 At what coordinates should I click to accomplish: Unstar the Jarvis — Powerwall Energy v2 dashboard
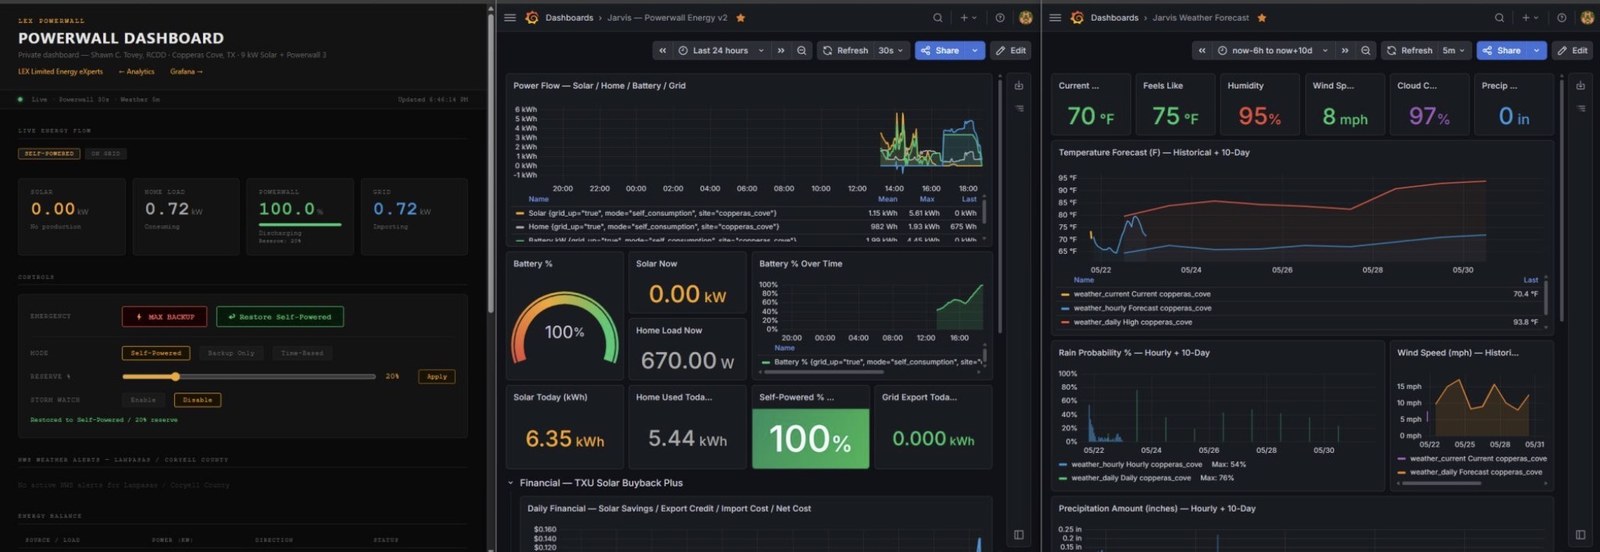[740, 17]
